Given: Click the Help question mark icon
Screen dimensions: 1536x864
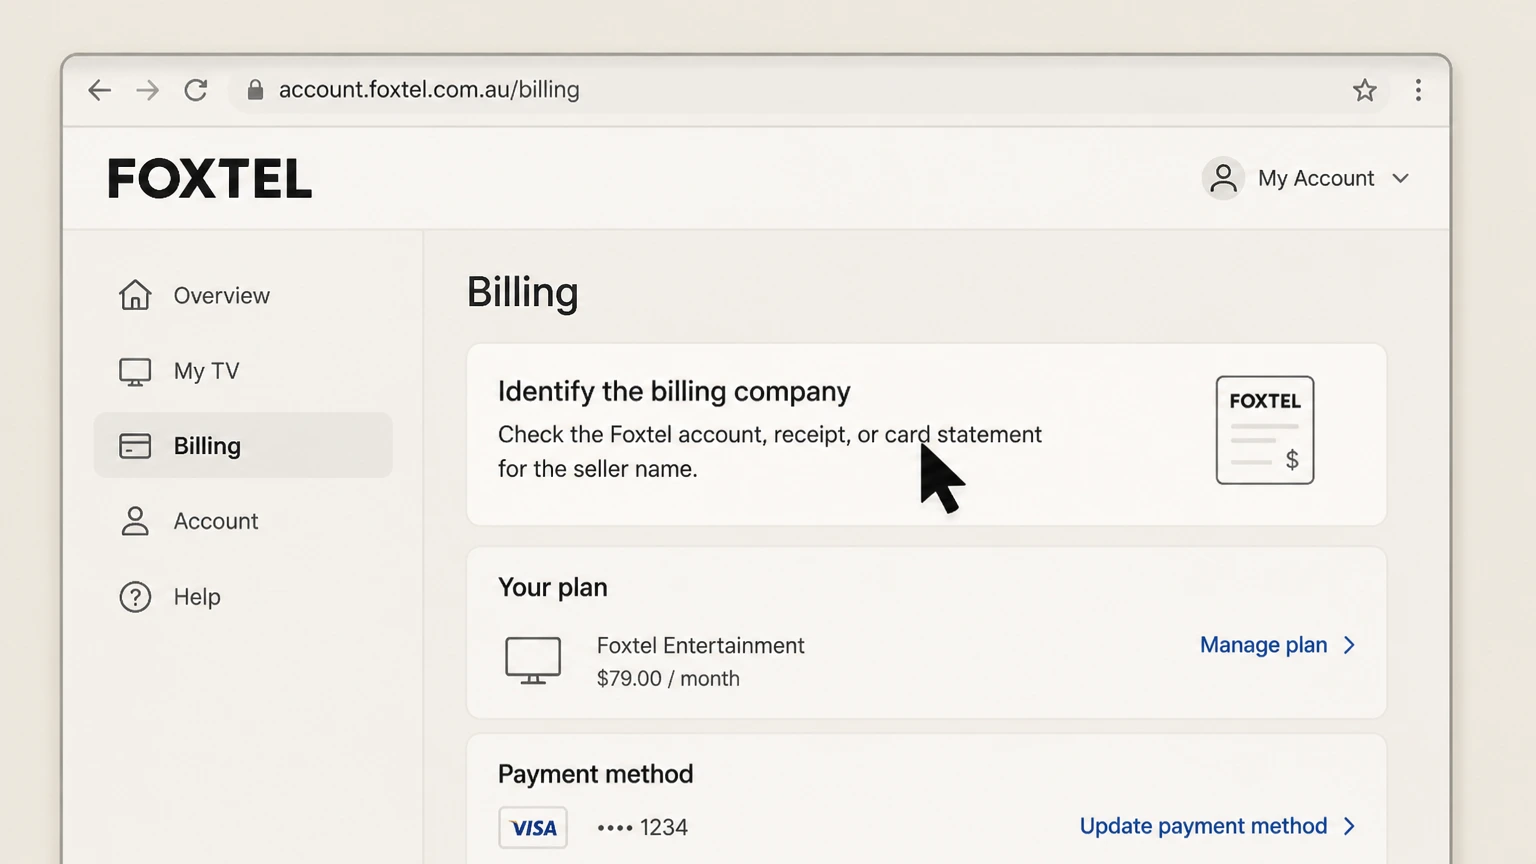Looking at the screenshot, I should [135, 597].
